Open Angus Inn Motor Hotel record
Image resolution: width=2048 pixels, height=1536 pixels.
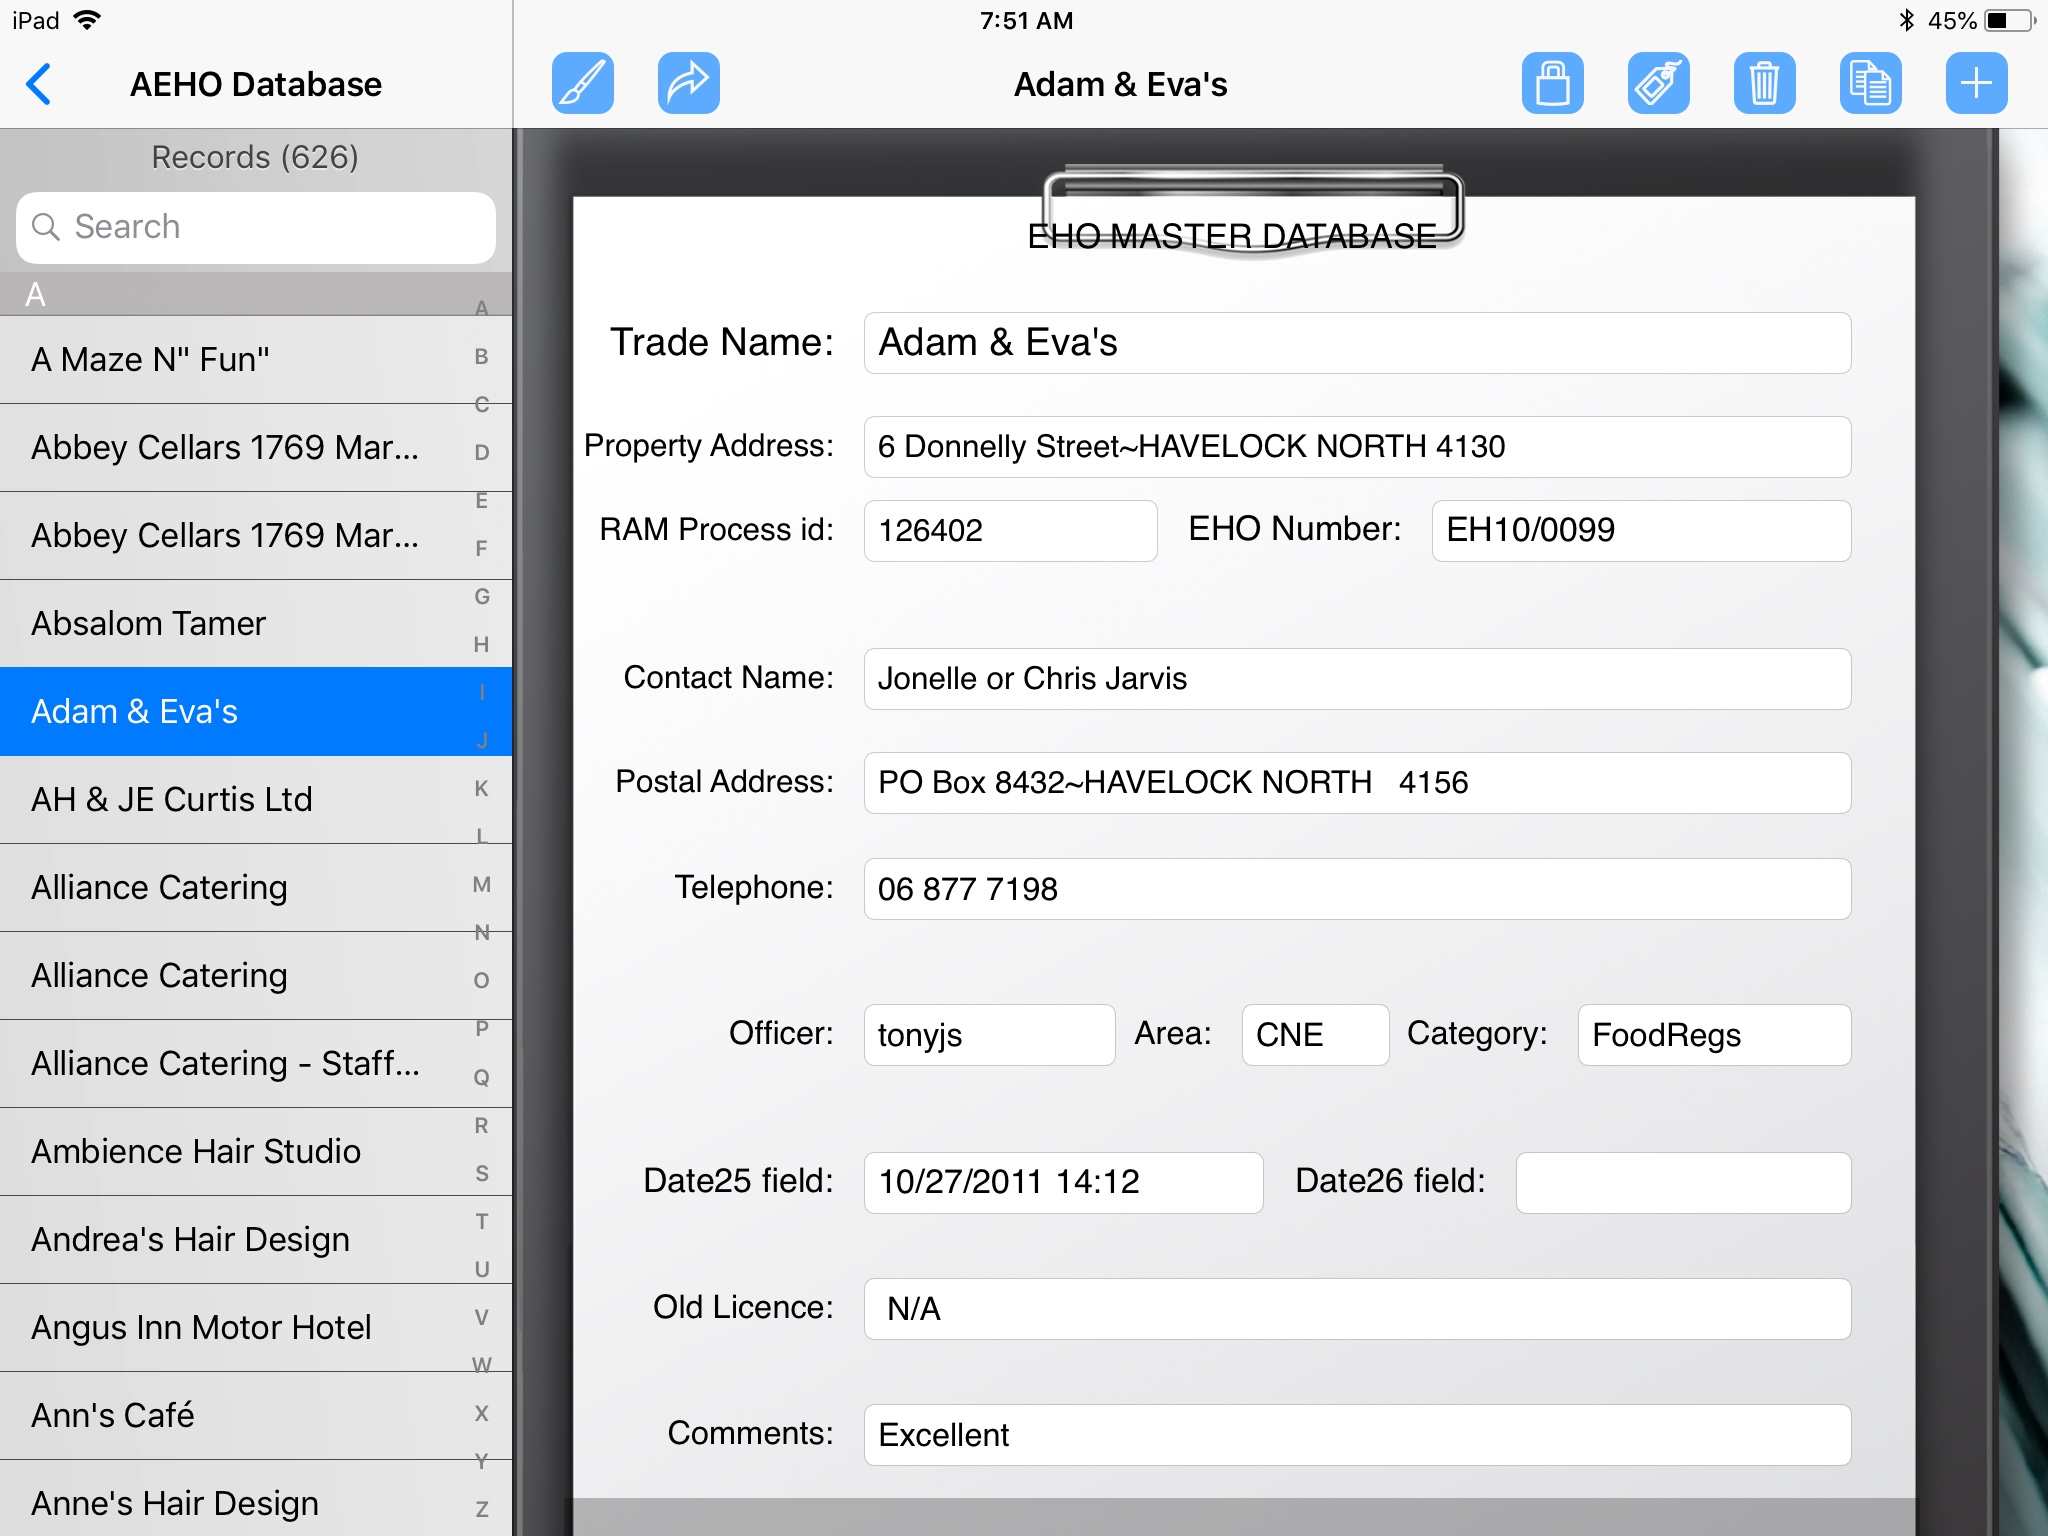tap(230, 1327)
